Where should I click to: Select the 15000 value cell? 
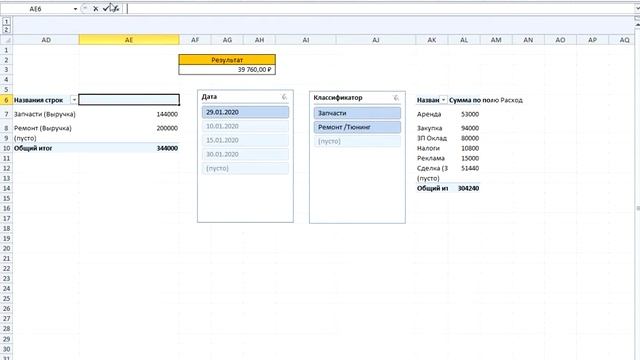pos(464,158)
